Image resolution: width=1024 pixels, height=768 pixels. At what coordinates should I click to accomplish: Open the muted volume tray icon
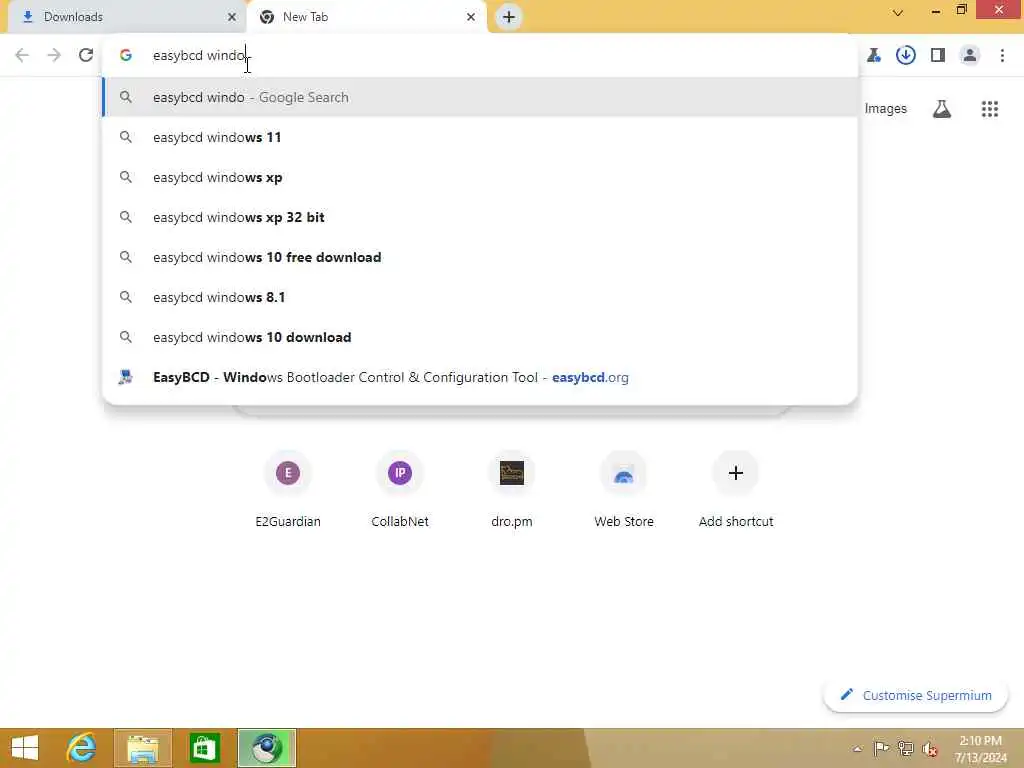tap(930, 749)
